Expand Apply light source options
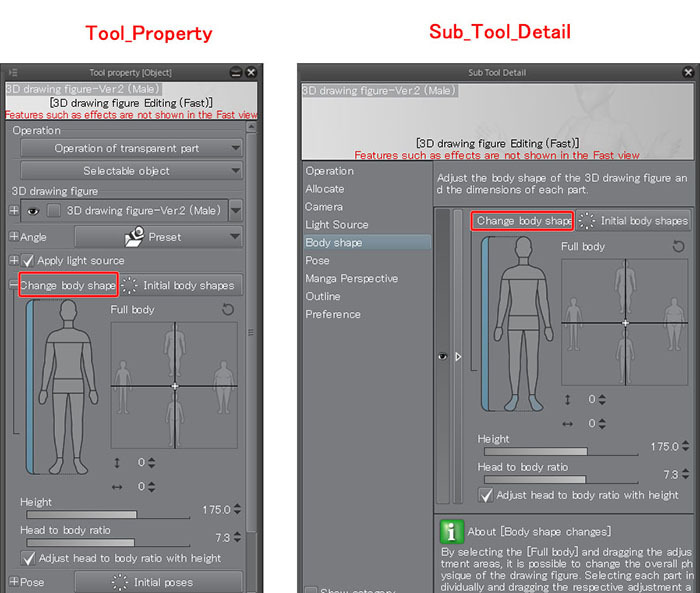This screenshot has height=593, width=700. [x=14, y=260]
